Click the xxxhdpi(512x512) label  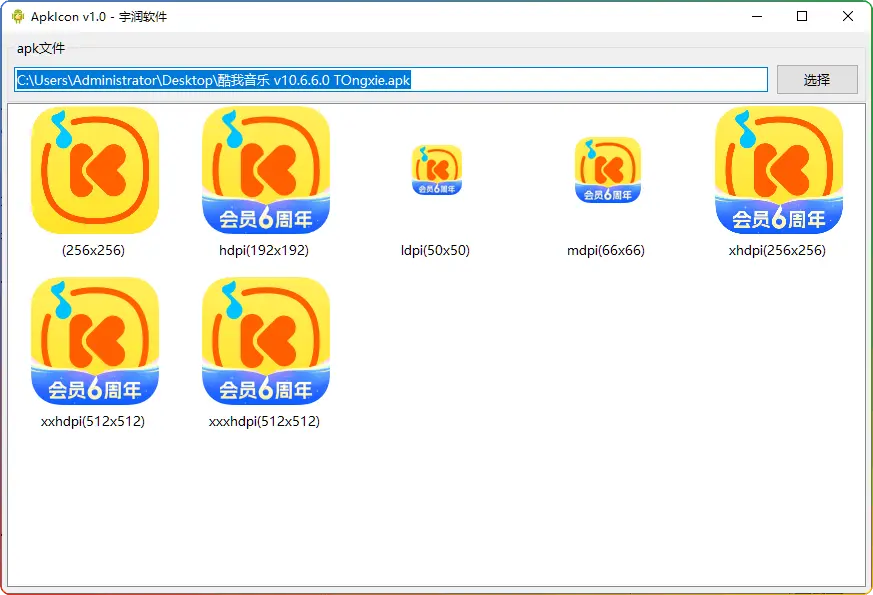(264, 421)
